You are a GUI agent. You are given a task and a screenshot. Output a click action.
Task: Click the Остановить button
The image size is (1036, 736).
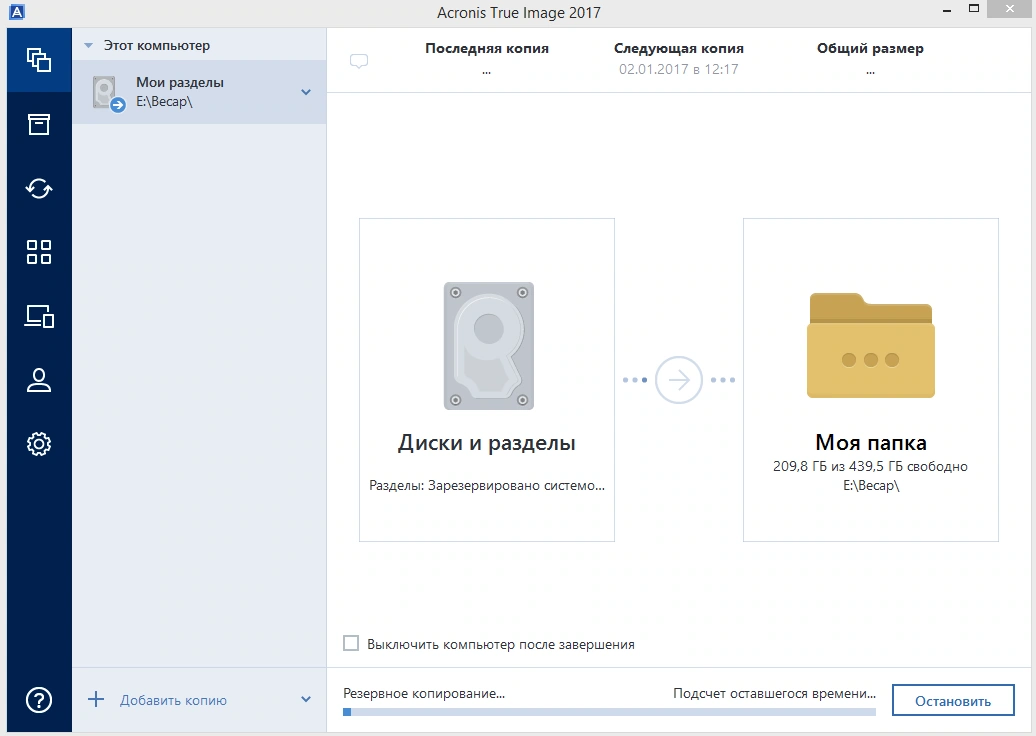point(953,700)
